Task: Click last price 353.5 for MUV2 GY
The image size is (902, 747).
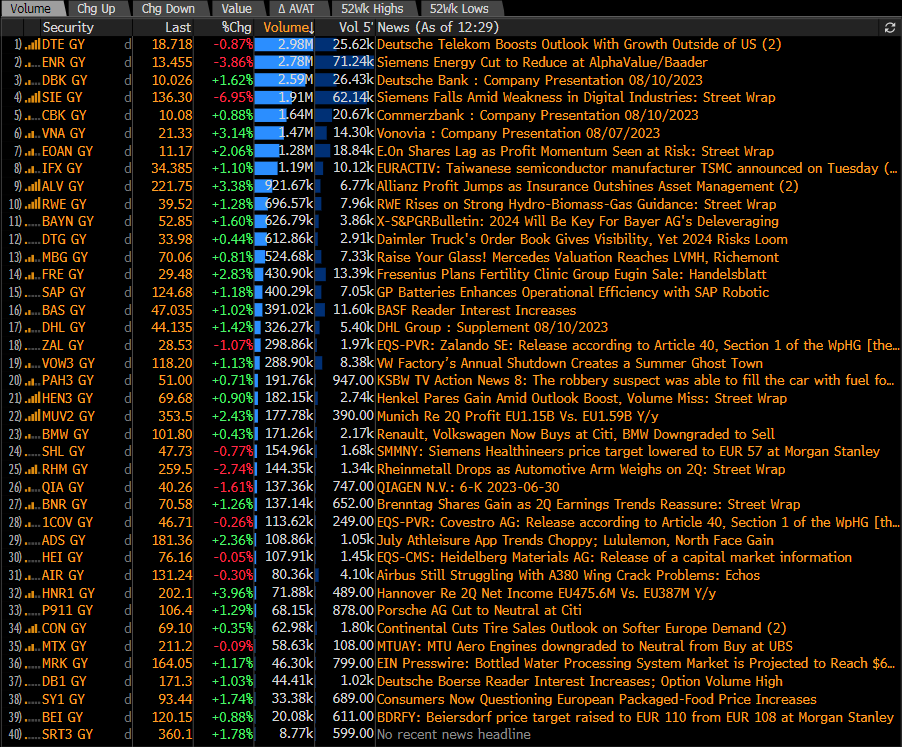Action: pos(175,416)
